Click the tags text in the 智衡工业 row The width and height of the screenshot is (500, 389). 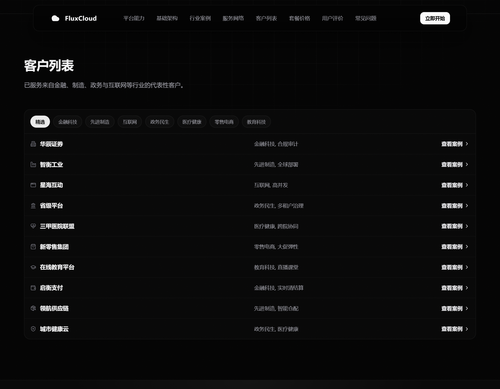276,165
